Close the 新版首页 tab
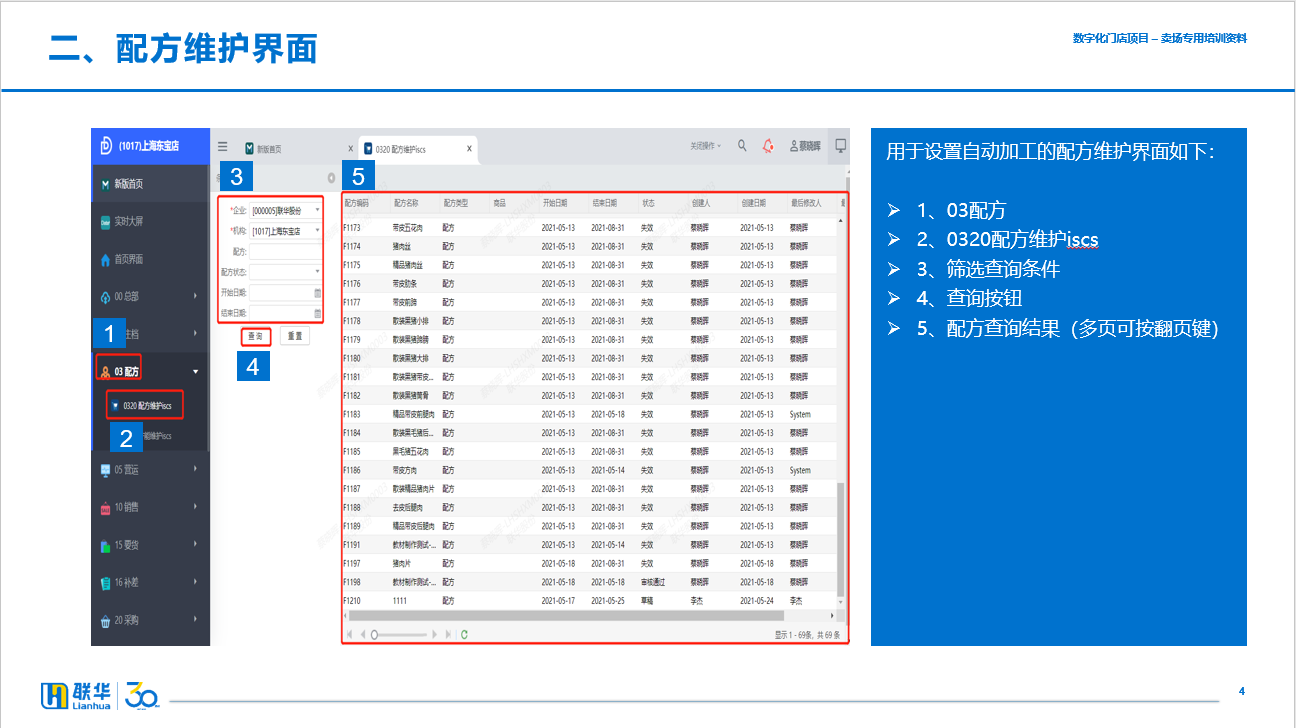1296x728 pixels. [350, 149]
